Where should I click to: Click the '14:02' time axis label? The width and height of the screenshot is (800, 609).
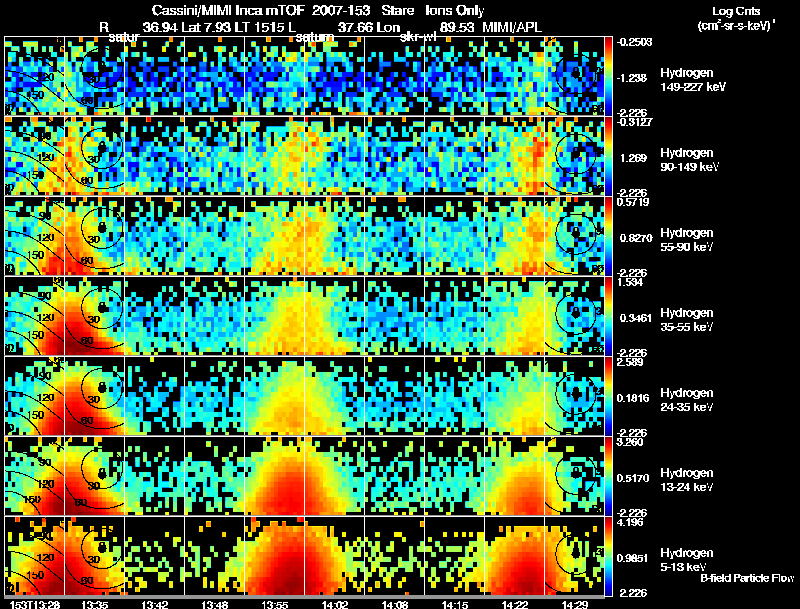coord(335,604)
